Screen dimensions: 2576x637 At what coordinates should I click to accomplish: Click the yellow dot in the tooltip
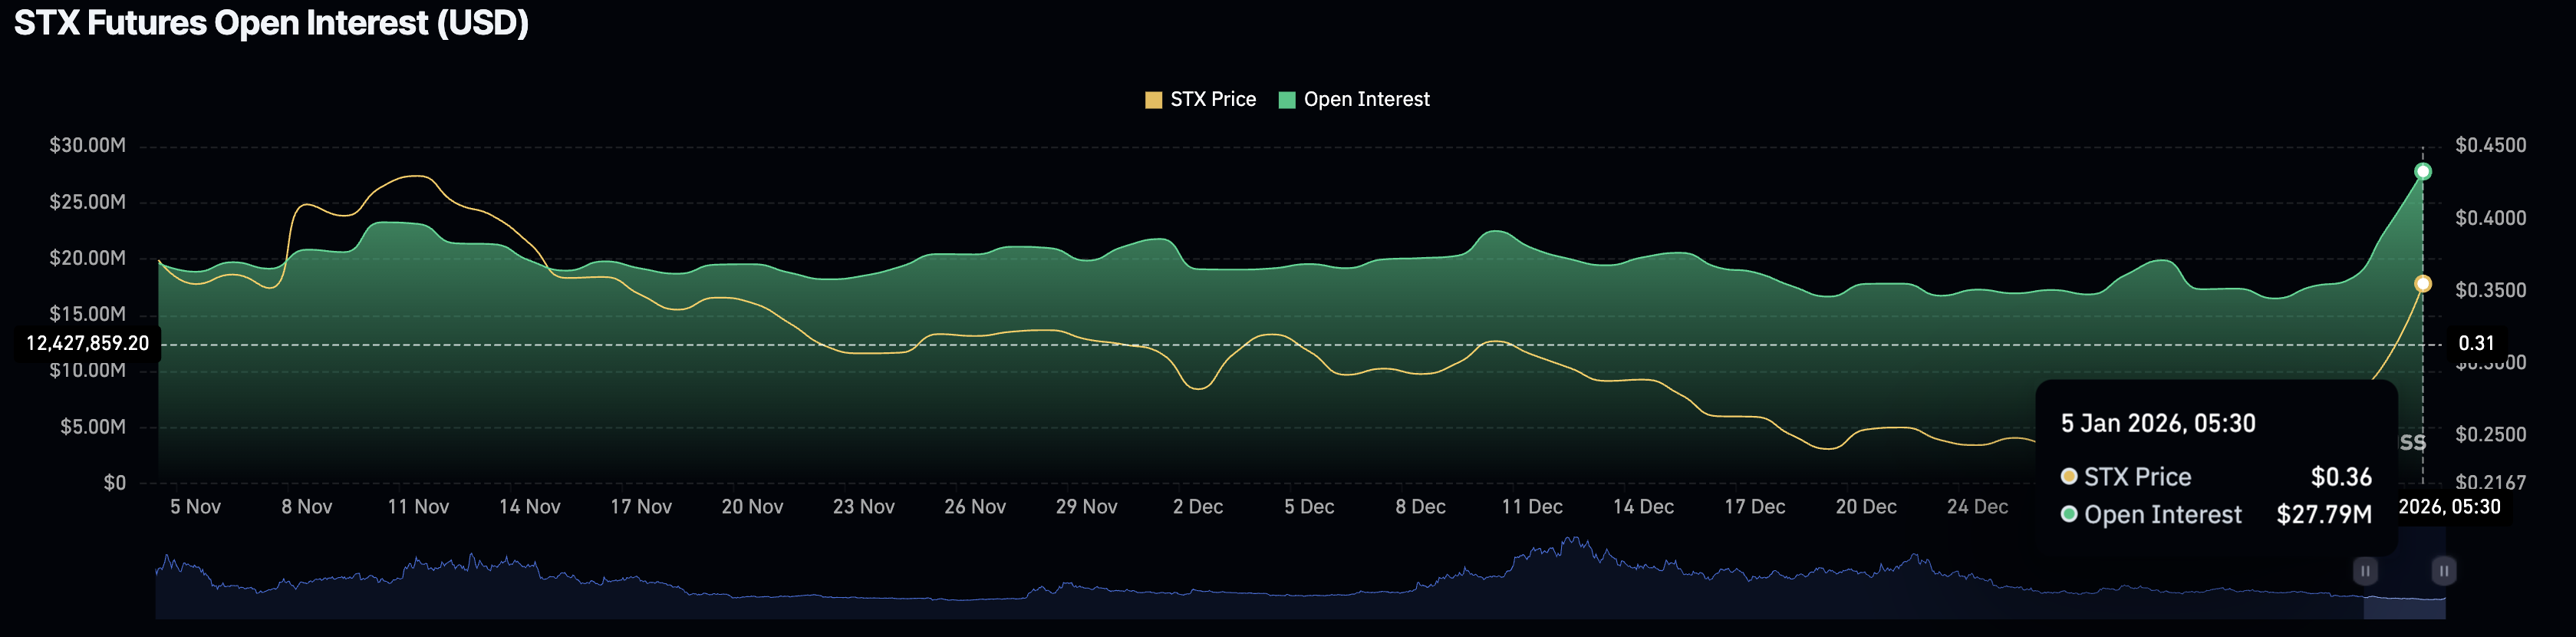coord(2069,477)
